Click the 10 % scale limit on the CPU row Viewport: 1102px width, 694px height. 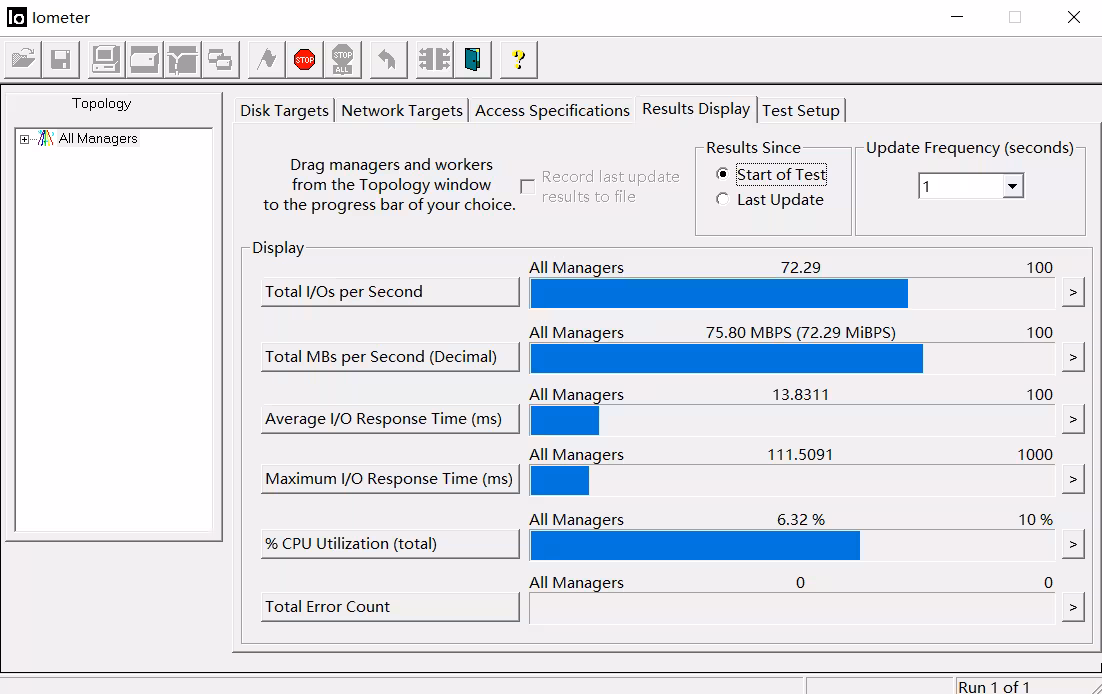1035,520
